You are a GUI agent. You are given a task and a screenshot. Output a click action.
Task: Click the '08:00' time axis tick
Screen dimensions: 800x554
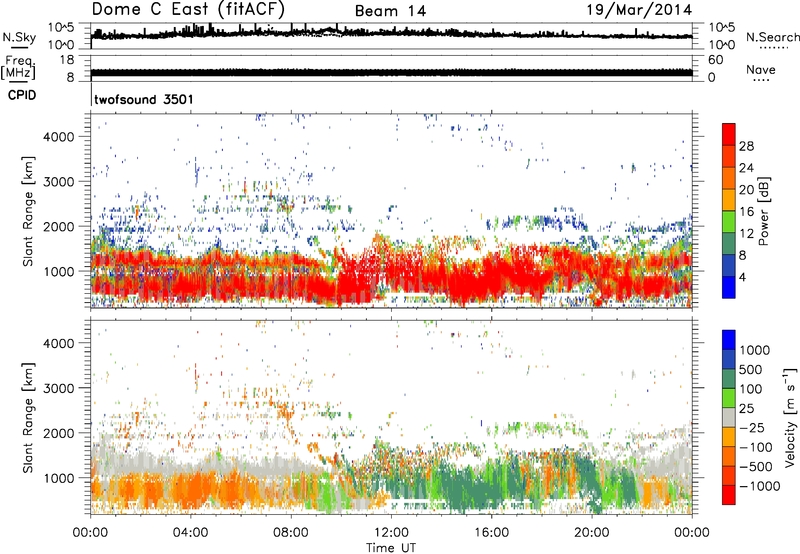[291, 533]
